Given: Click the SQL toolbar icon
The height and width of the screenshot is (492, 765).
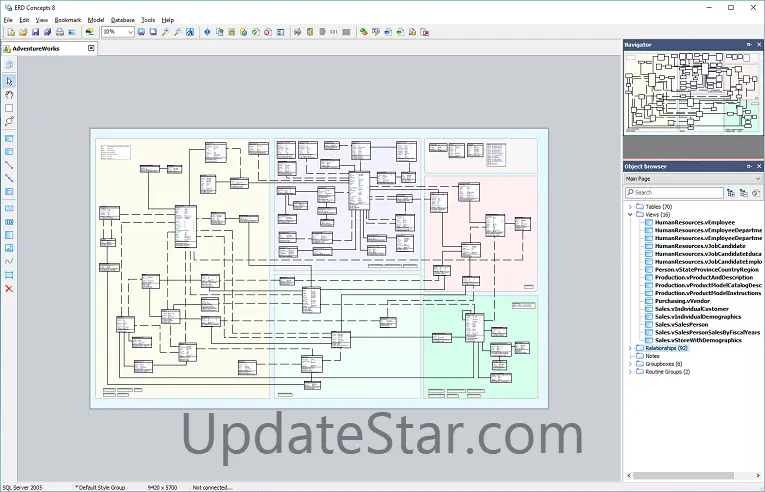Looking at the screenshot, I should pos(334,32).
